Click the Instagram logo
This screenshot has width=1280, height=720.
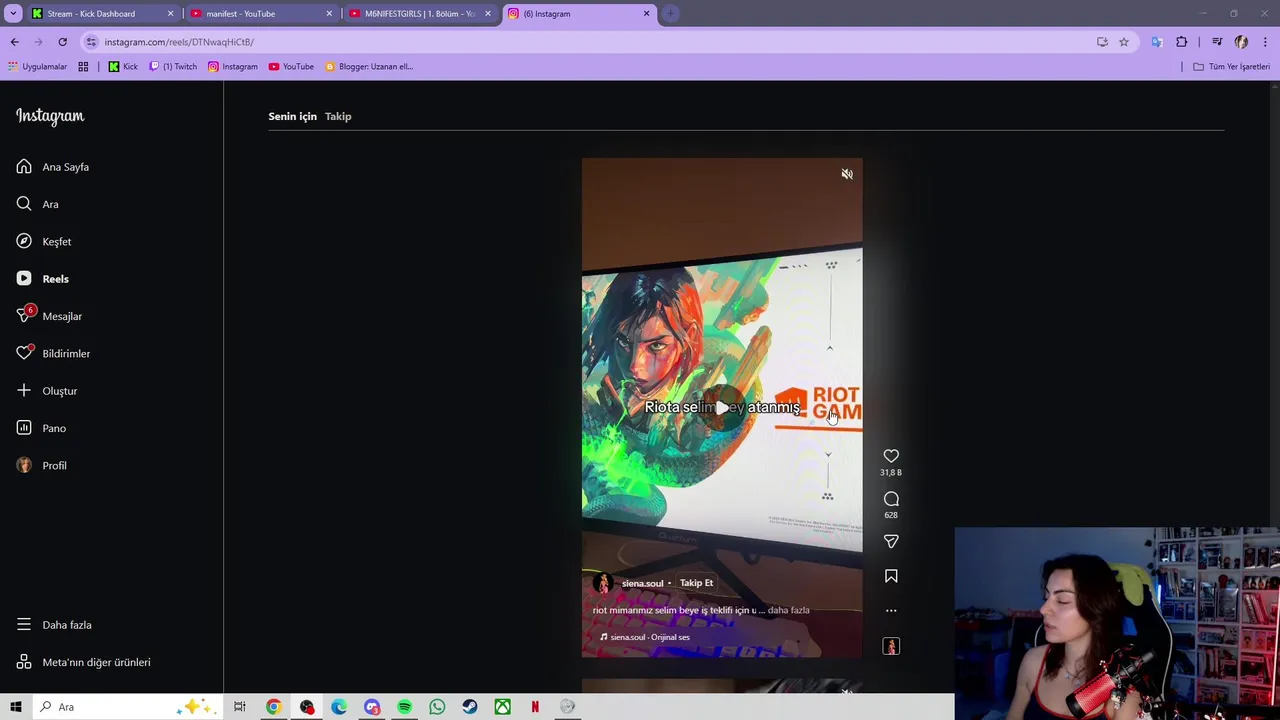pyautogui.click(x=50, y=116)
